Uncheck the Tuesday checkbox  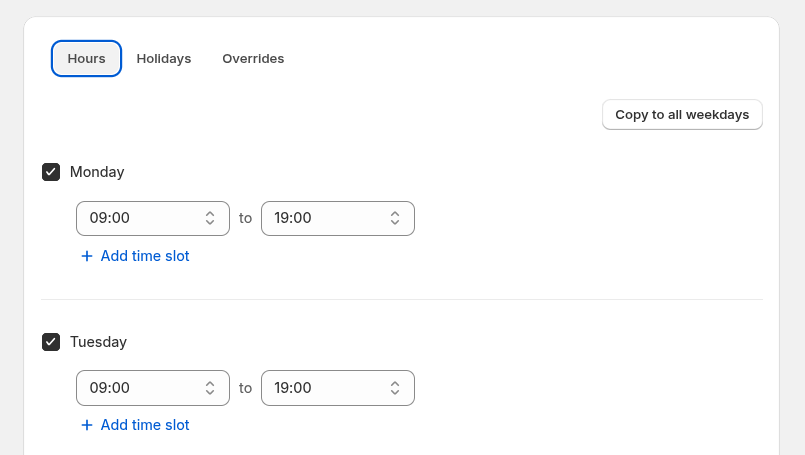51,342
